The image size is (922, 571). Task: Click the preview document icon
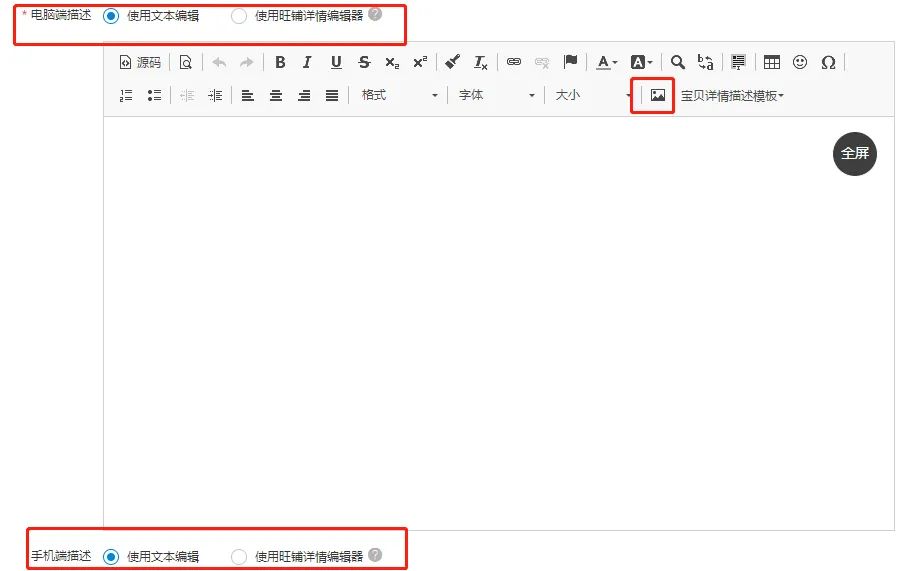tap(186, 62)
